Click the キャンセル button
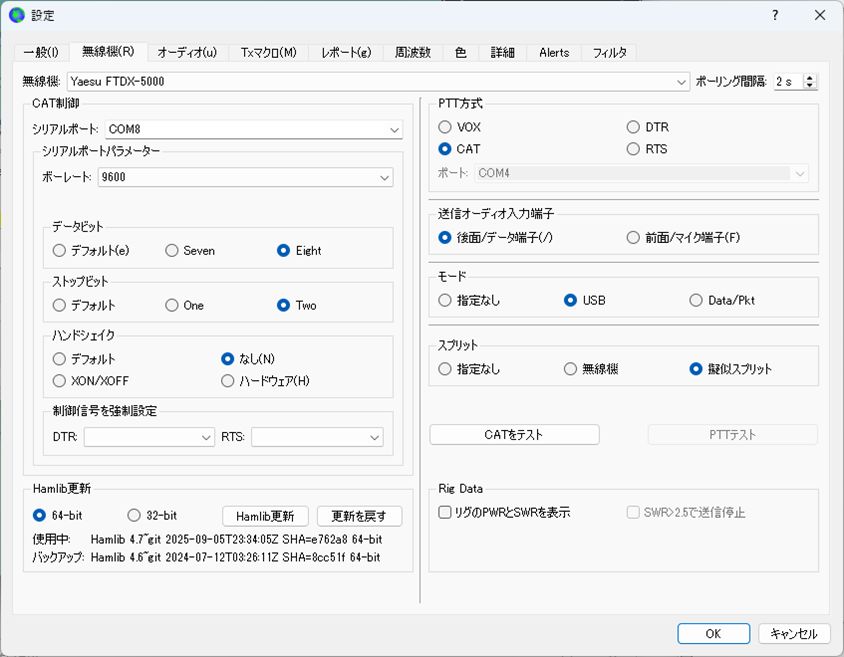The width and height of the screenshot is (844, 657). click(794, 633)
